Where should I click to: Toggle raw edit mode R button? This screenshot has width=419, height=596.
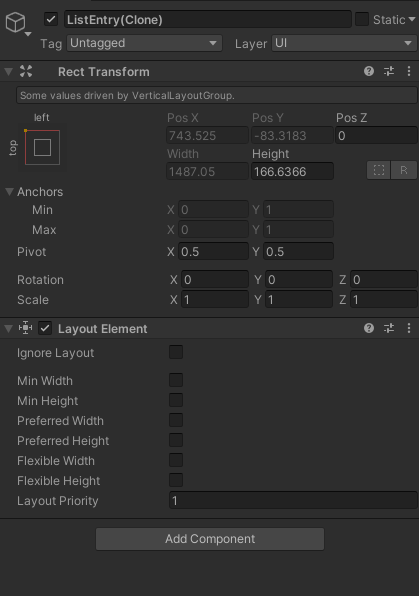point(403,170)
